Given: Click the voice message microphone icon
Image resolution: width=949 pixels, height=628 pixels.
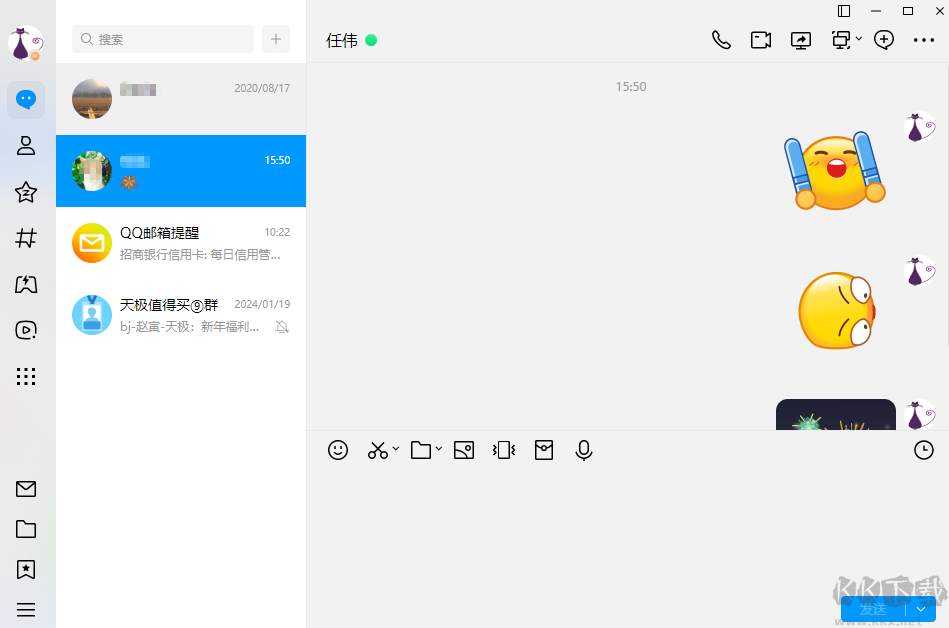Looking at the screenshot, I should click(x=584, y=450).
